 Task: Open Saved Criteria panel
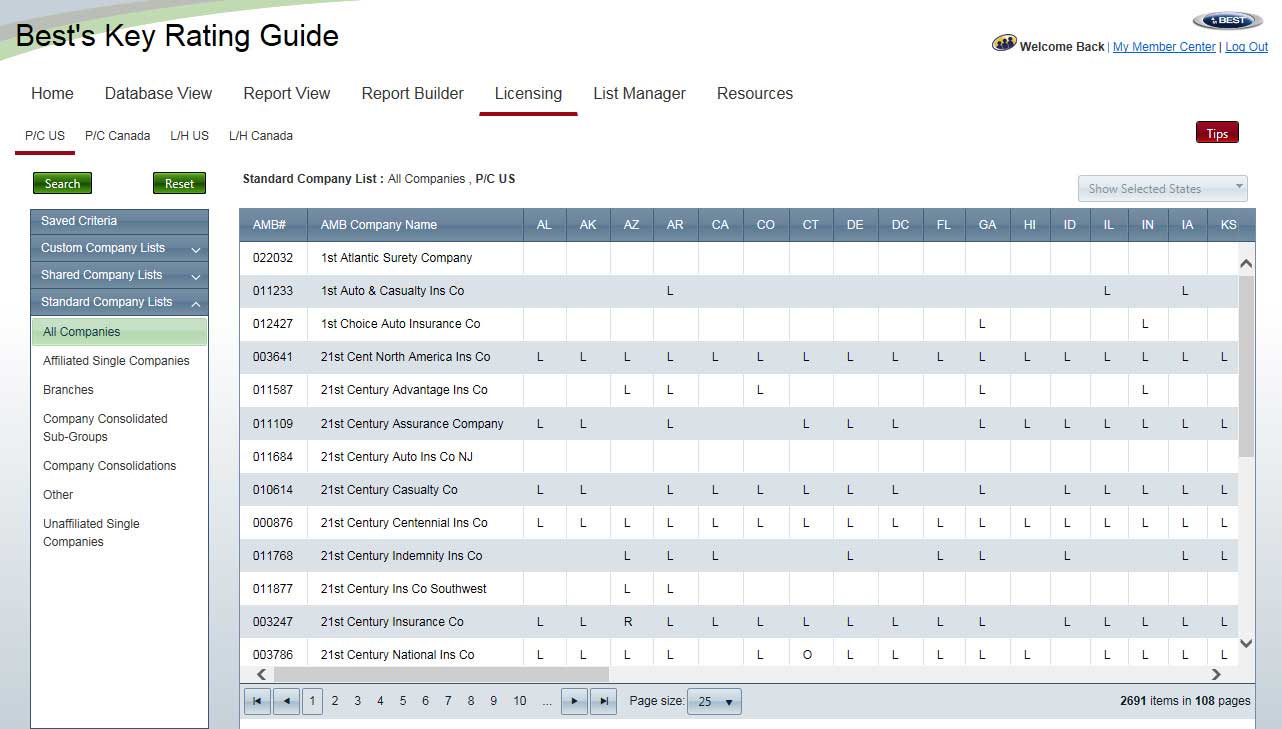click(x=119, y=221)
